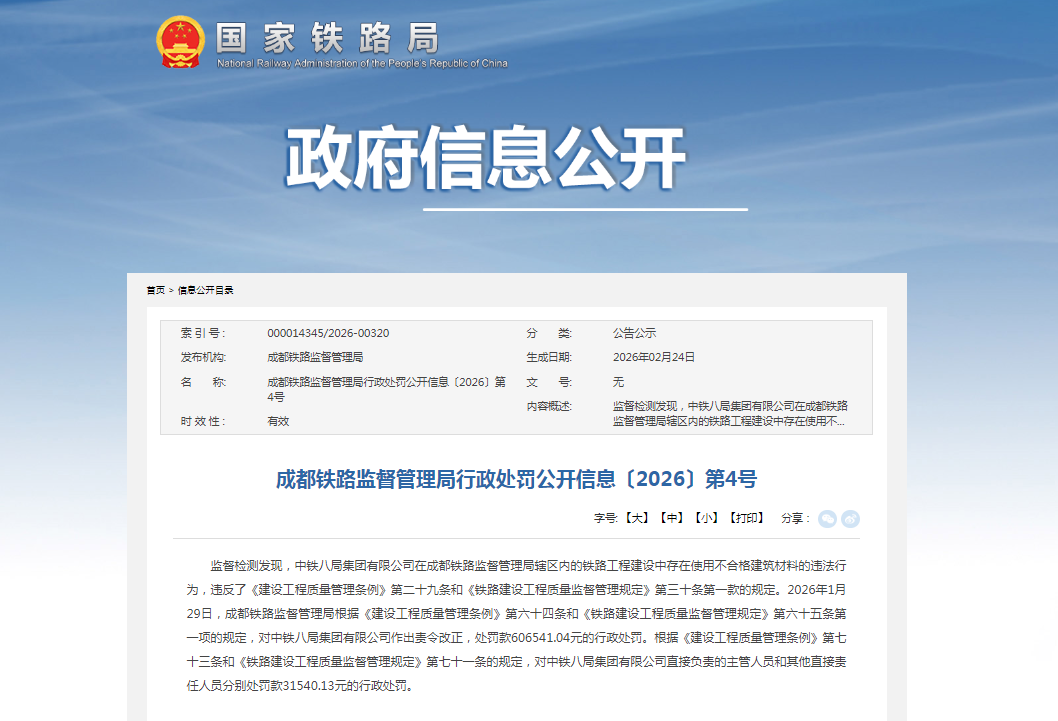Set font size to 大 (large)

coord(637,518)
